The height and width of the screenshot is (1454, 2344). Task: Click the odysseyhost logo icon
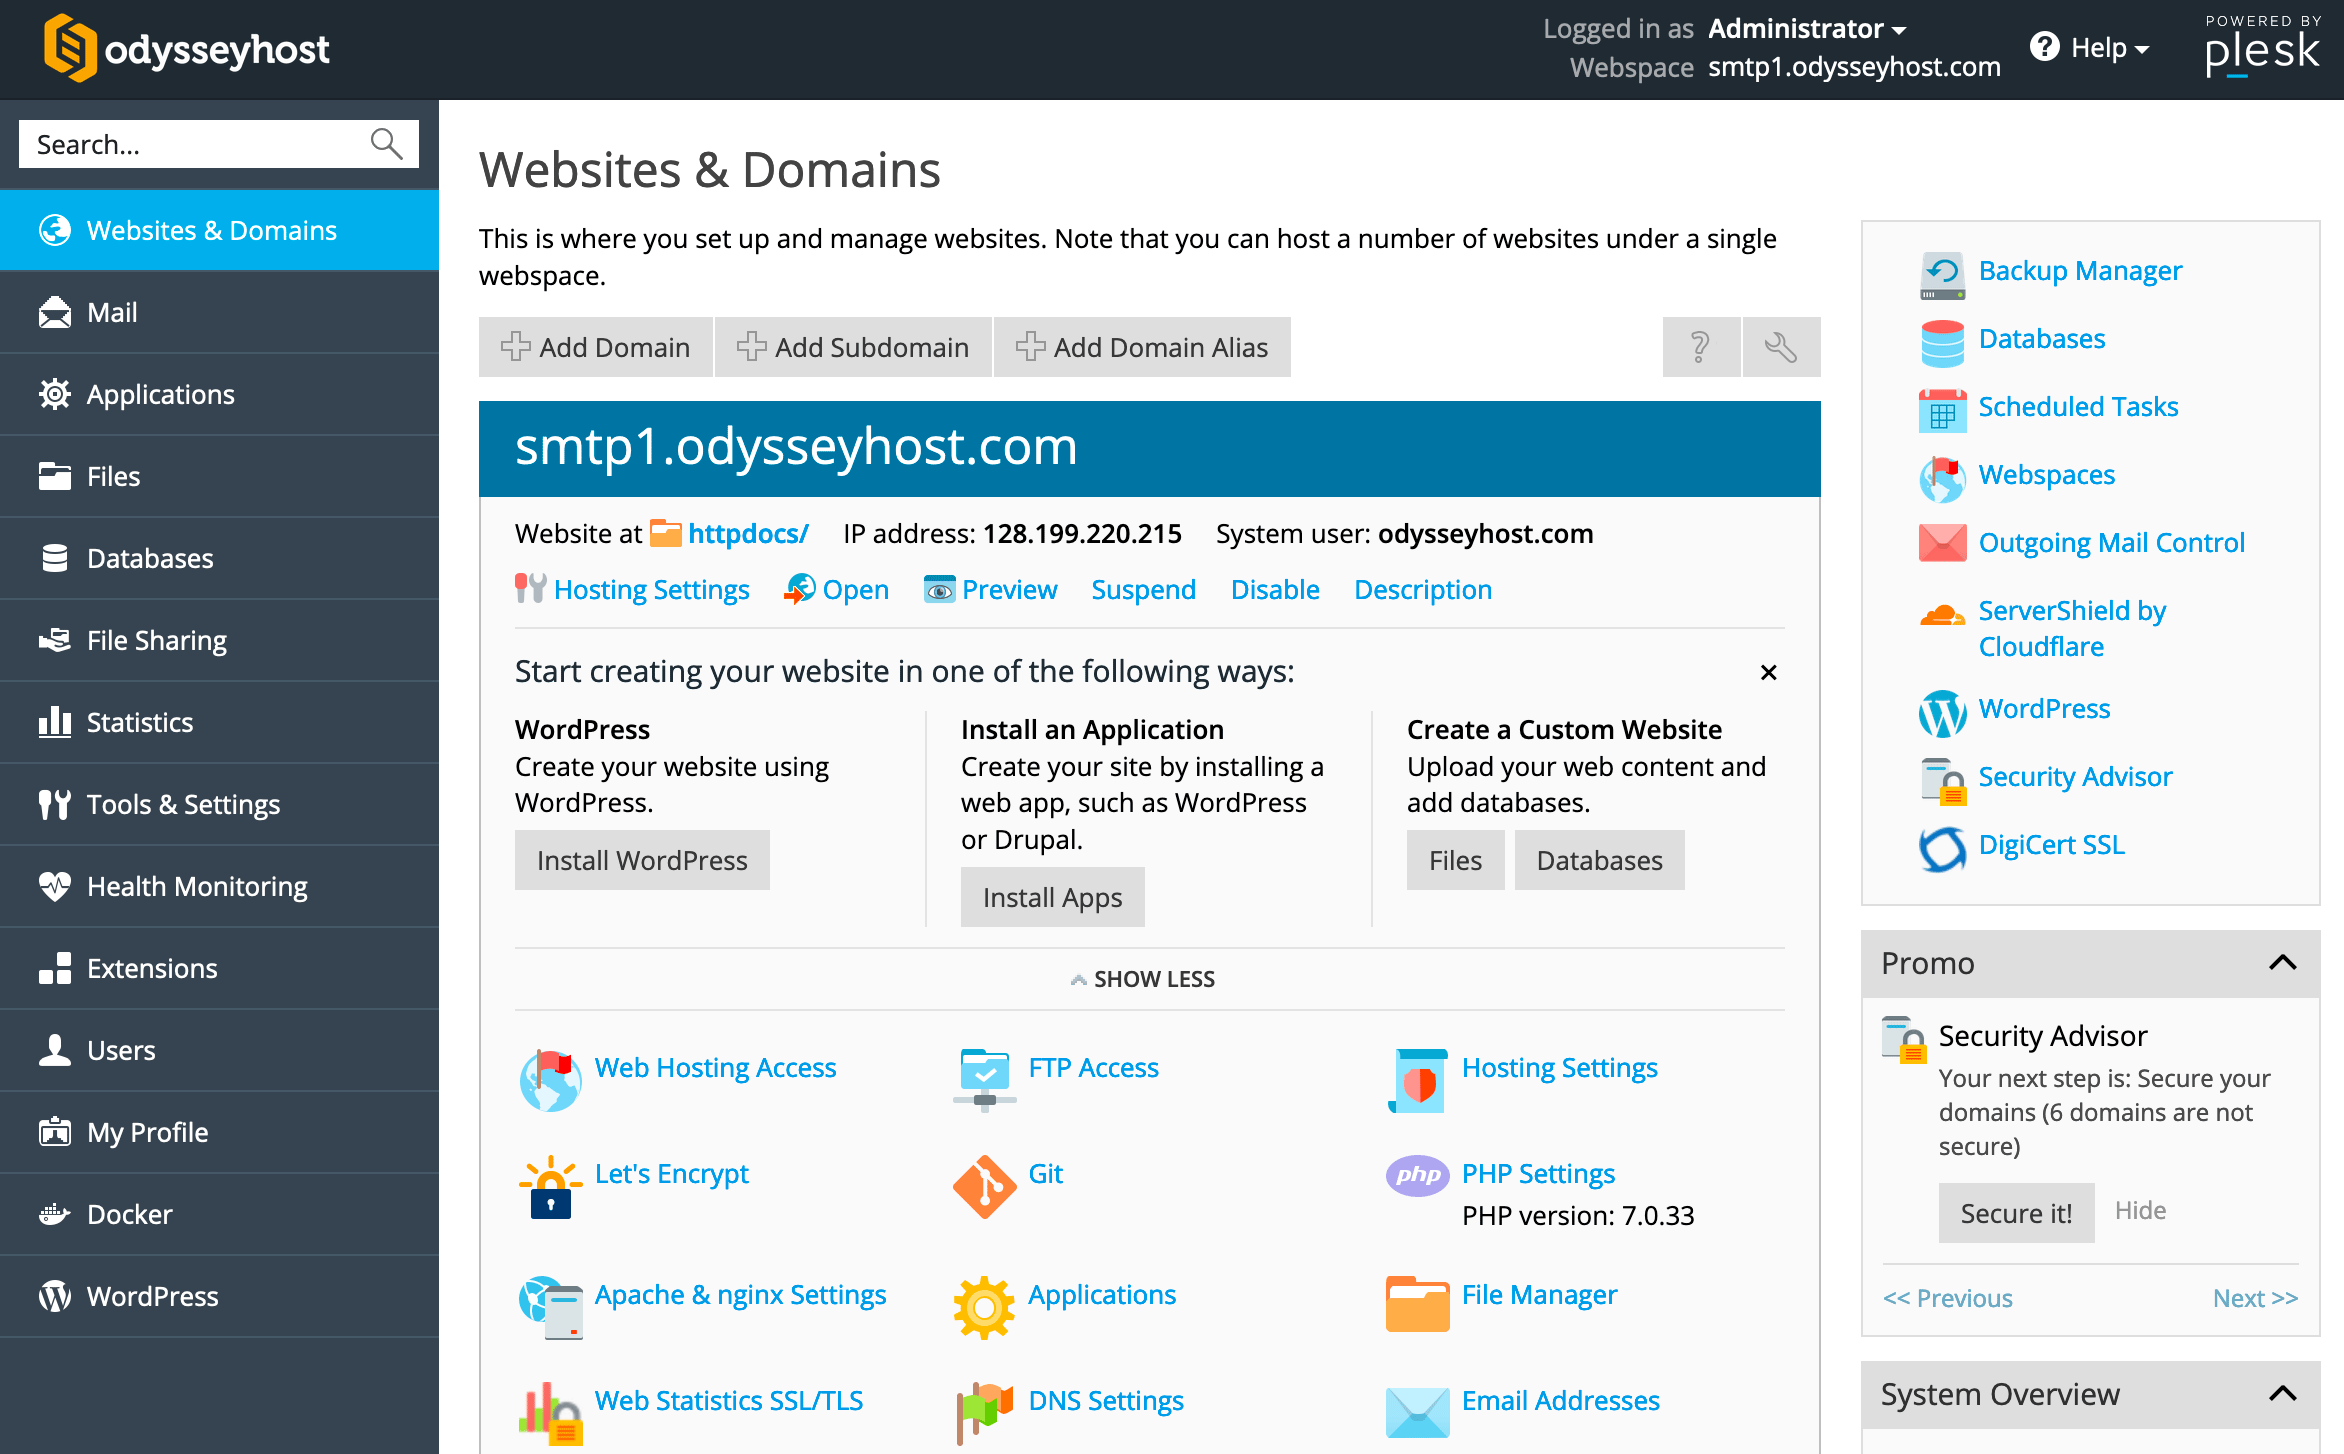tap(69, 48)
